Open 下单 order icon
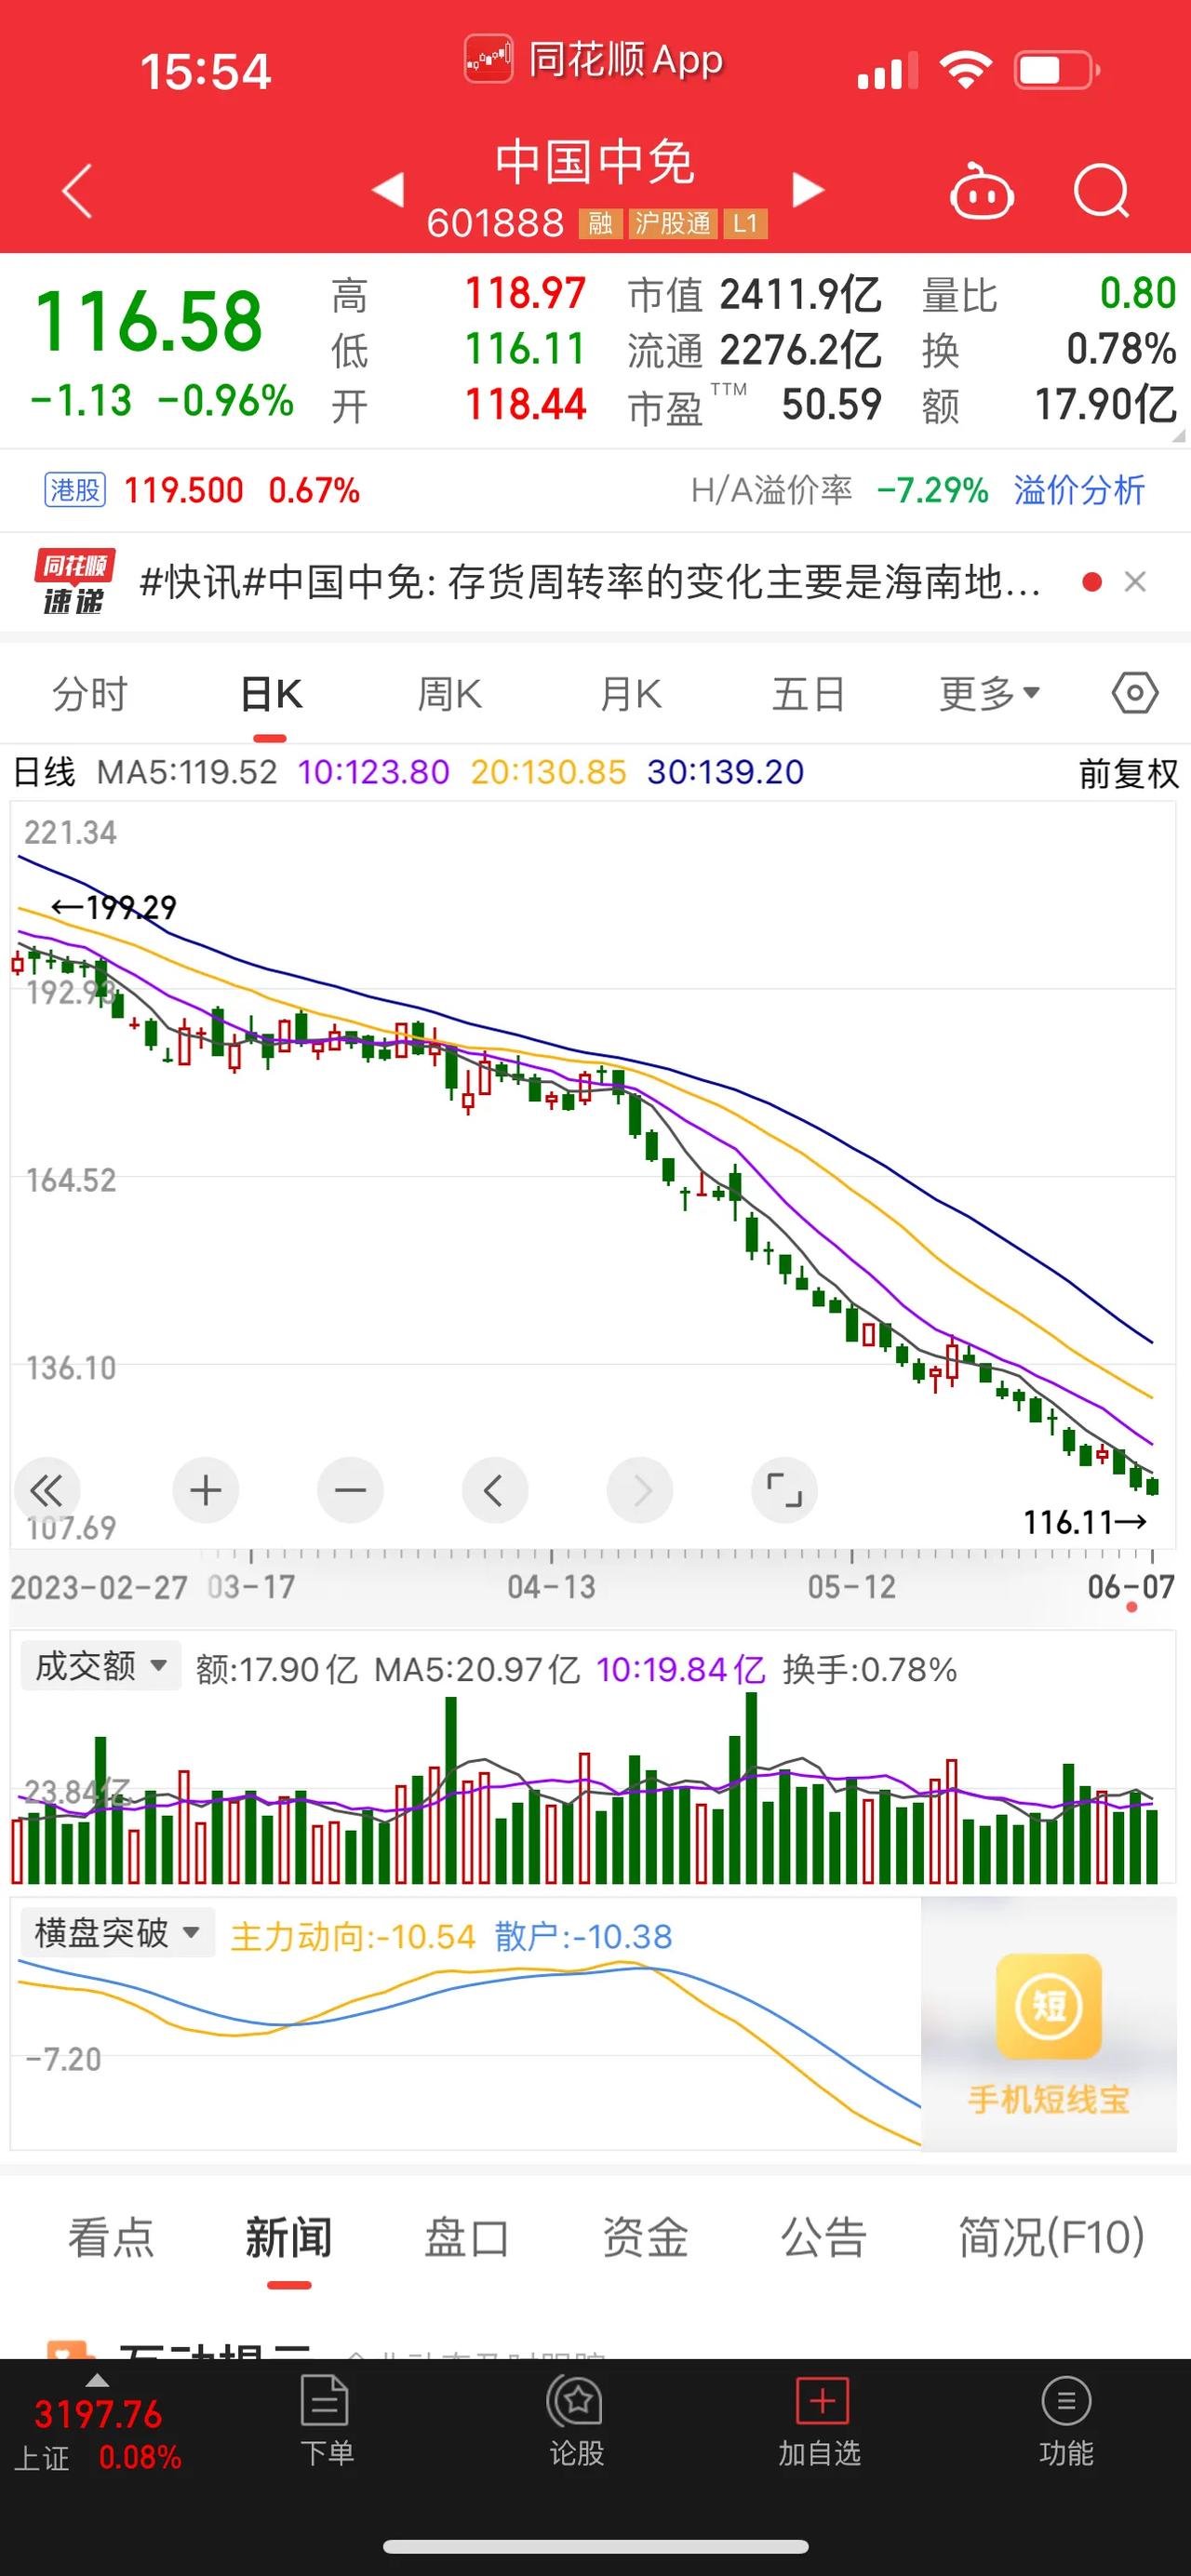The image size is (1191, 2576). (x=326, y=2420)
